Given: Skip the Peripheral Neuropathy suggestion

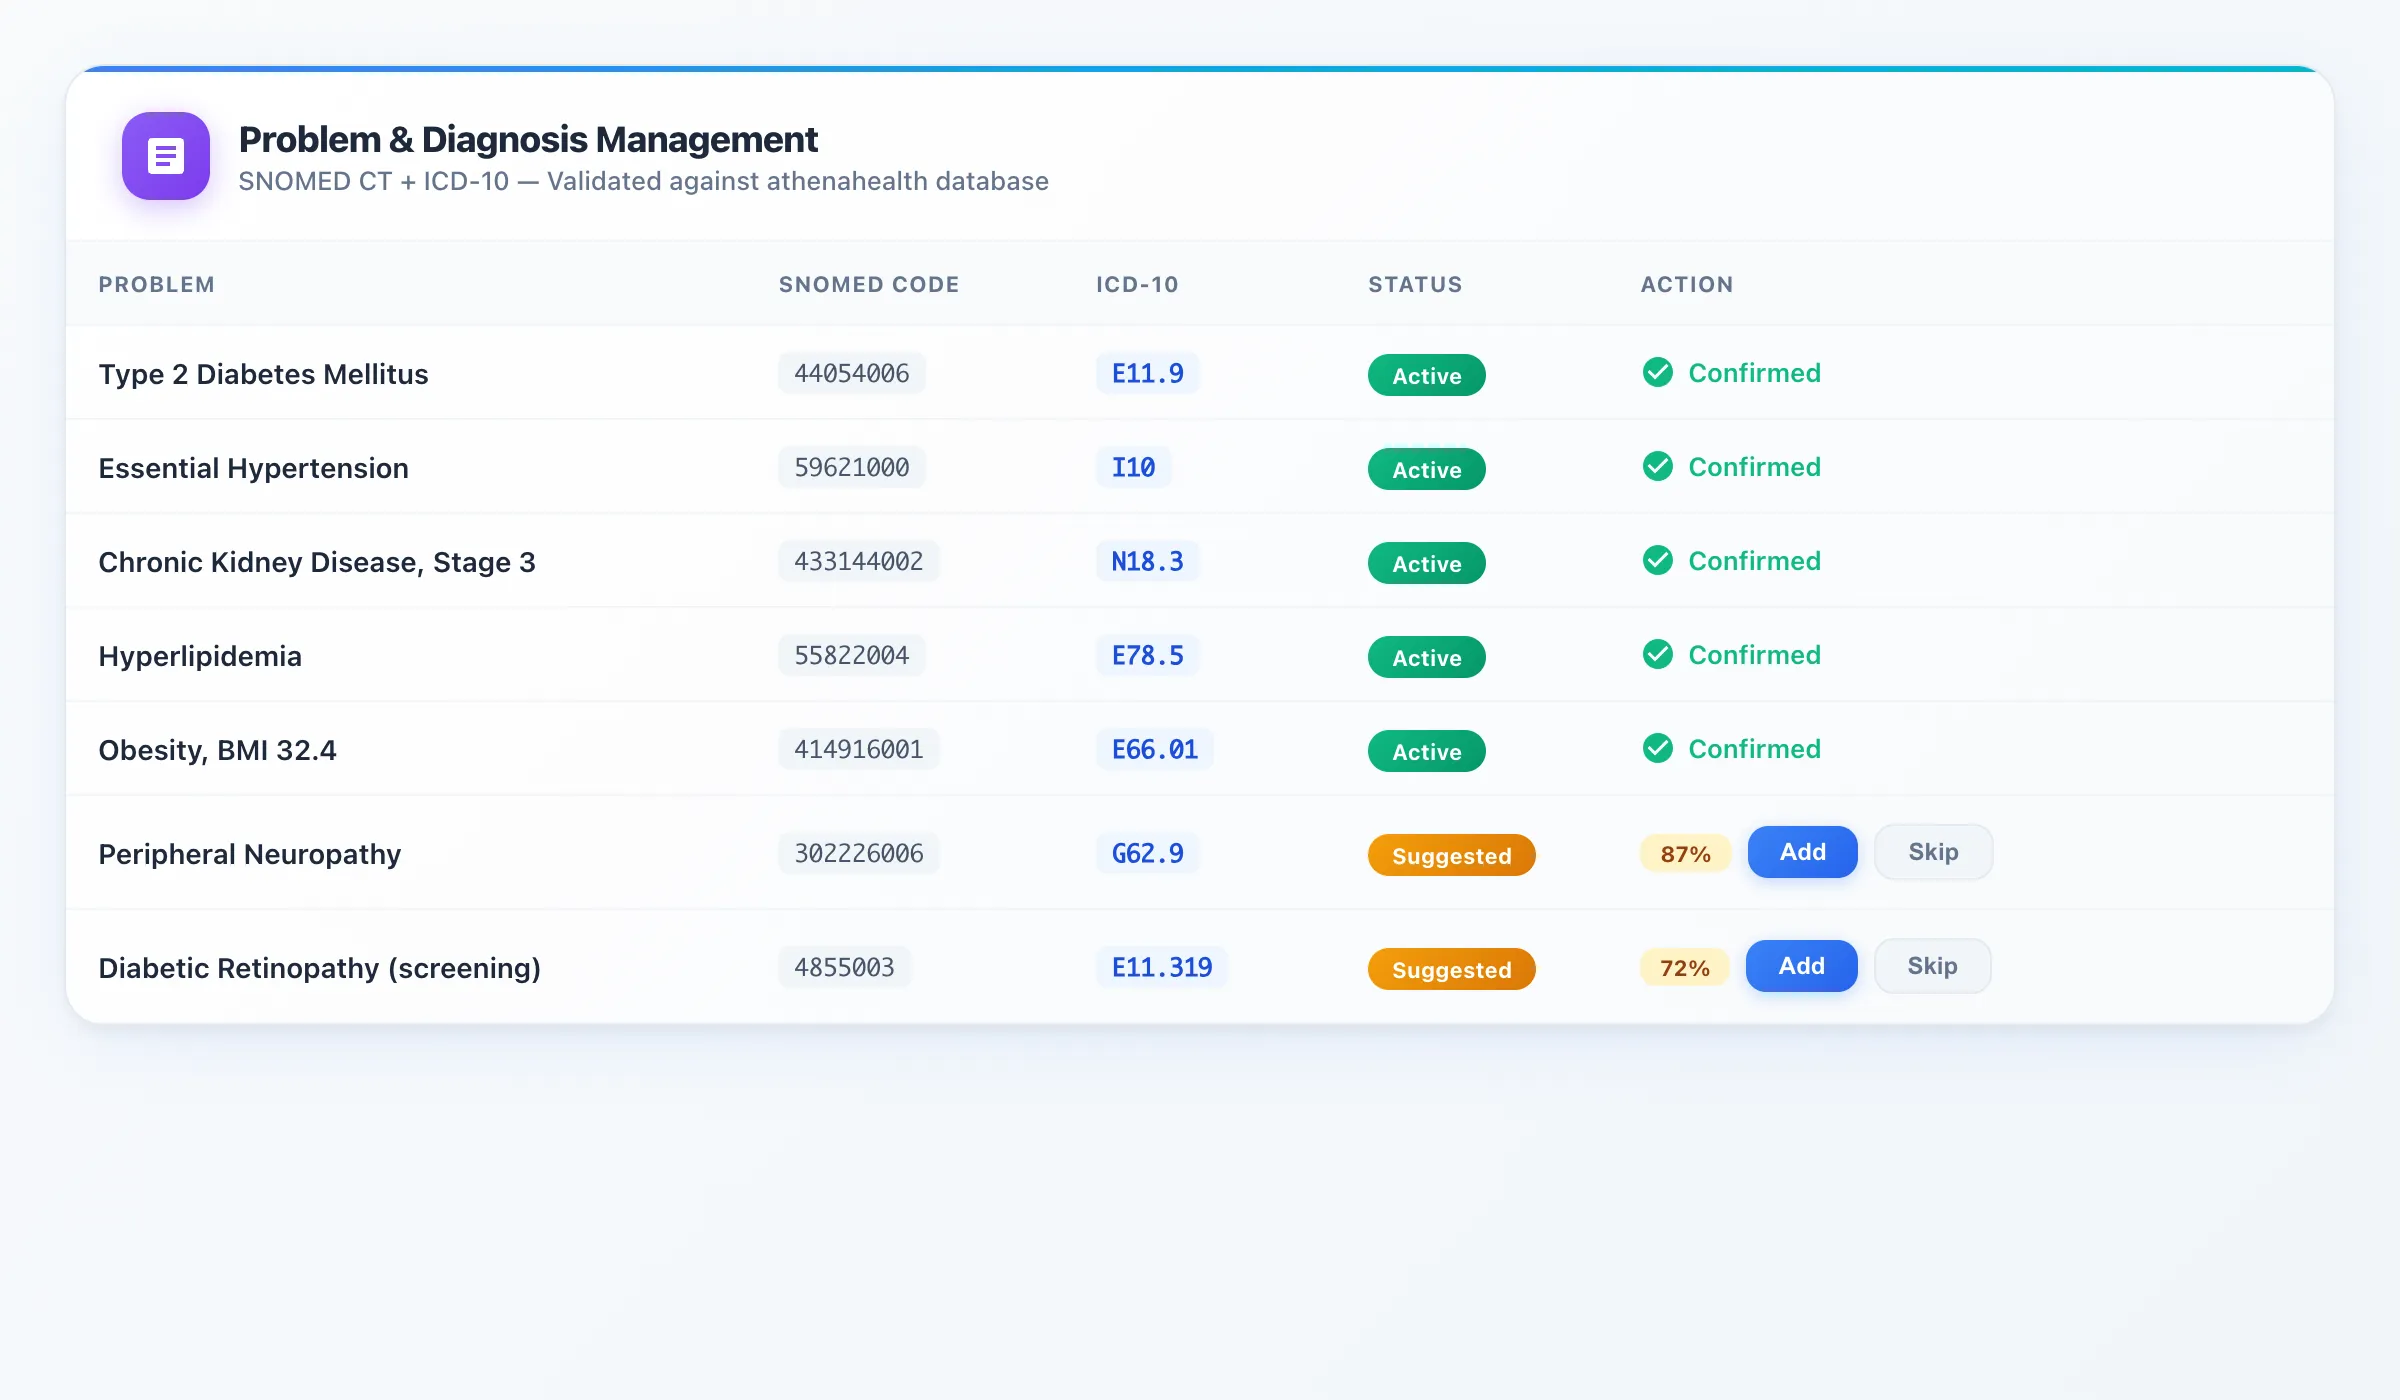Looking at the screenshot, I should [1933, 851].
